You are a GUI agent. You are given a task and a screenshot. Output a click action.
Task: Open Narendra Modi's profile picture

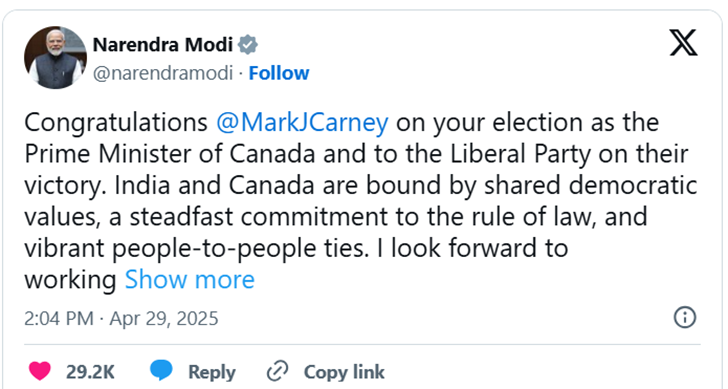pyautogui.click(x=55, y=58)
